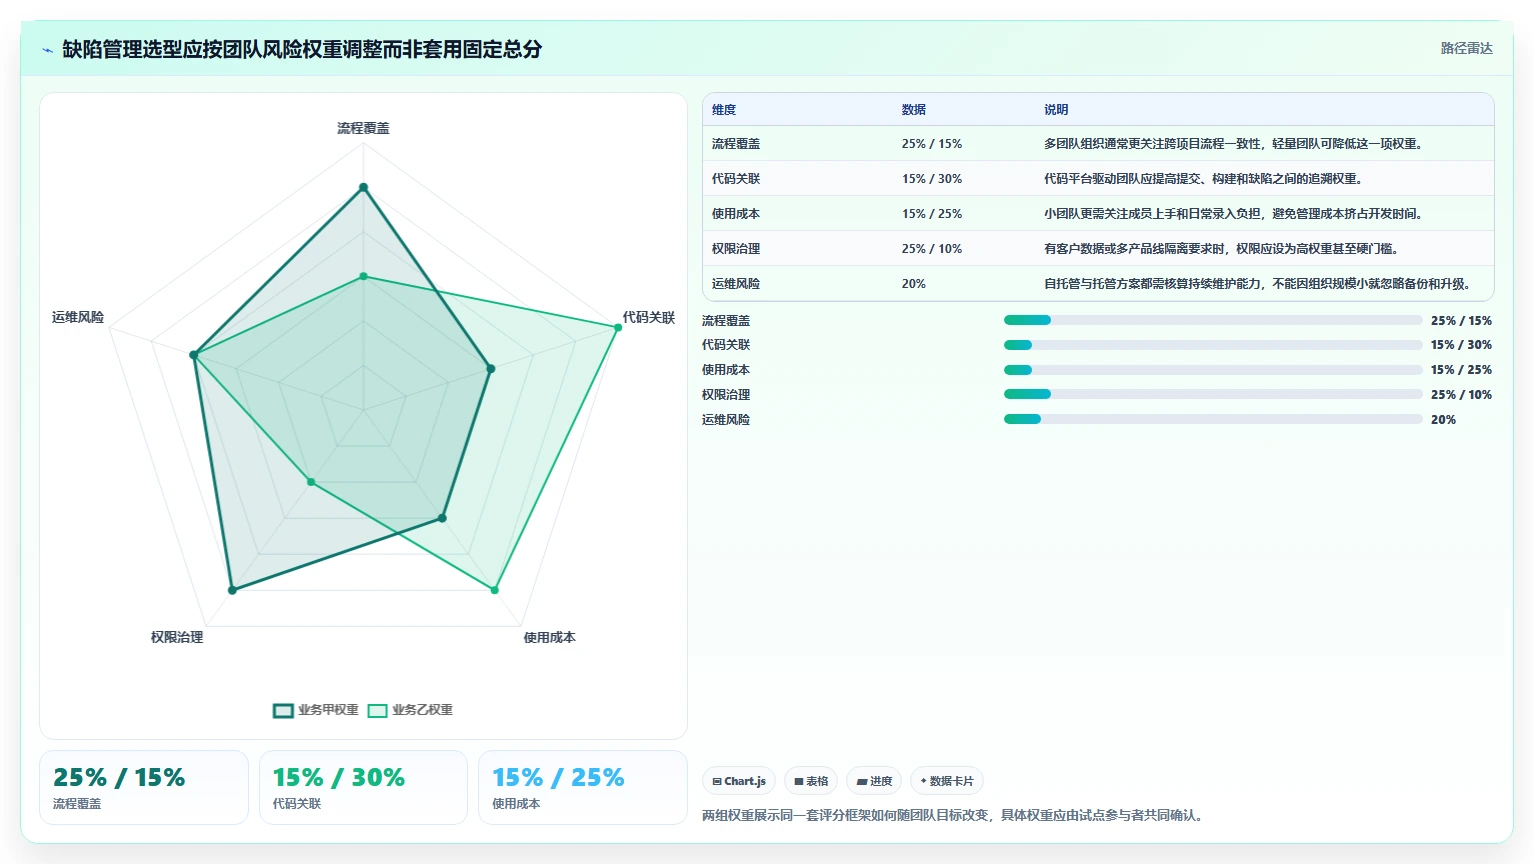This screenshot has height=864, width=1534.
Task: Click the small blue icon beside the page title
Action: coord(47,50)
